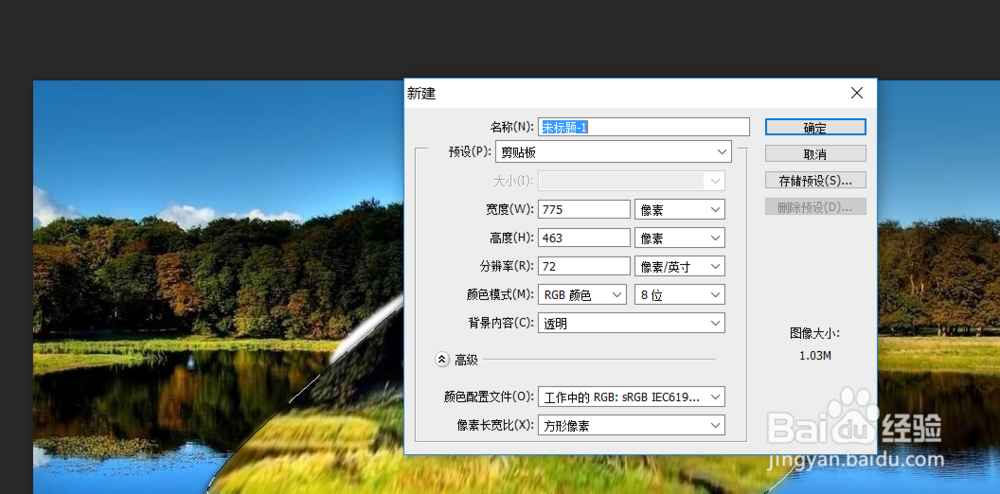1000x494 pixels.
Task: Click the 取消 button
Action: click(815, 154)
